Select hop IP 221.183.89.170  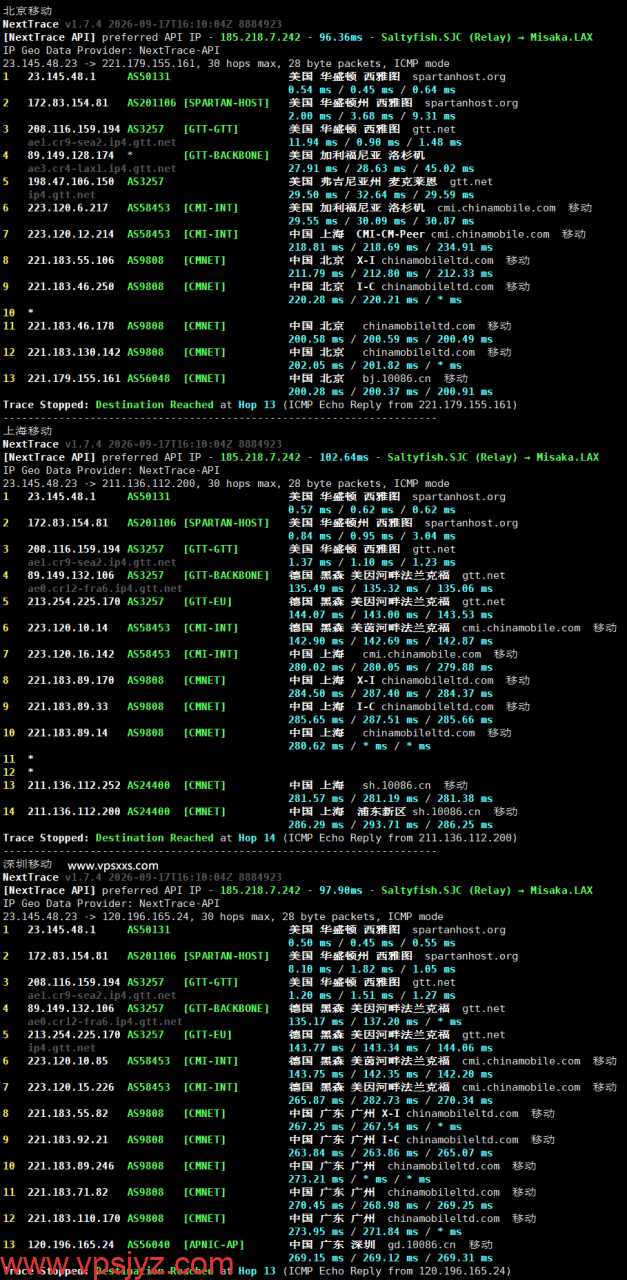(x=71, y=680)
